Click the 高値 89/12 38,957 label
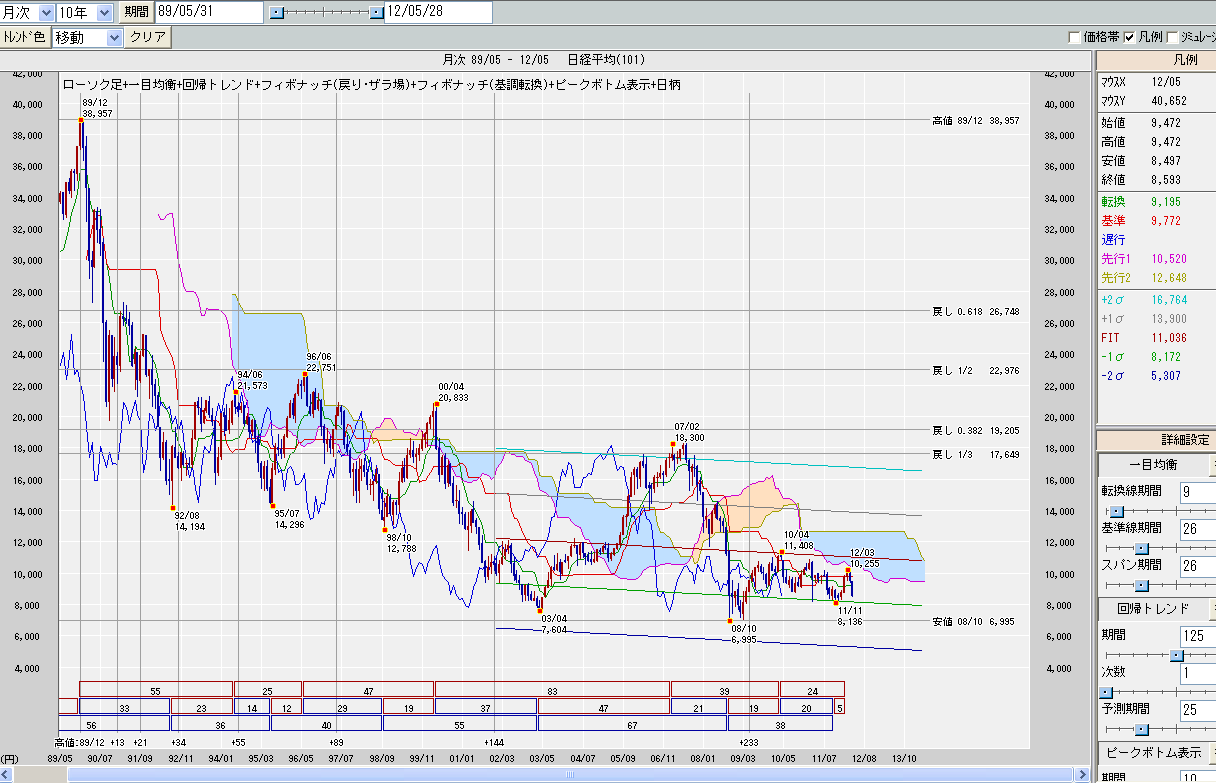This screenshot has height=783, width=1216. tap(975, 120)
